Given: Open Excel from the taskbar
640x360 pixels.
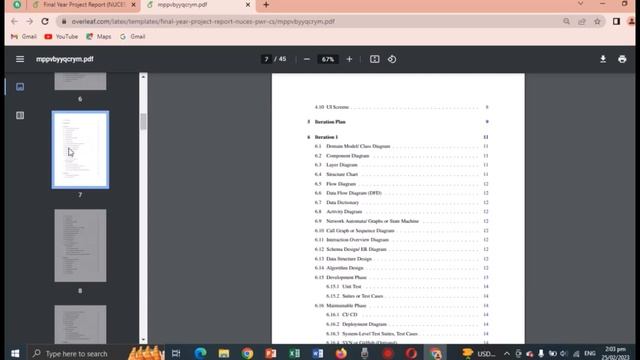Looking at the screenshot, I should click(294, 353).
